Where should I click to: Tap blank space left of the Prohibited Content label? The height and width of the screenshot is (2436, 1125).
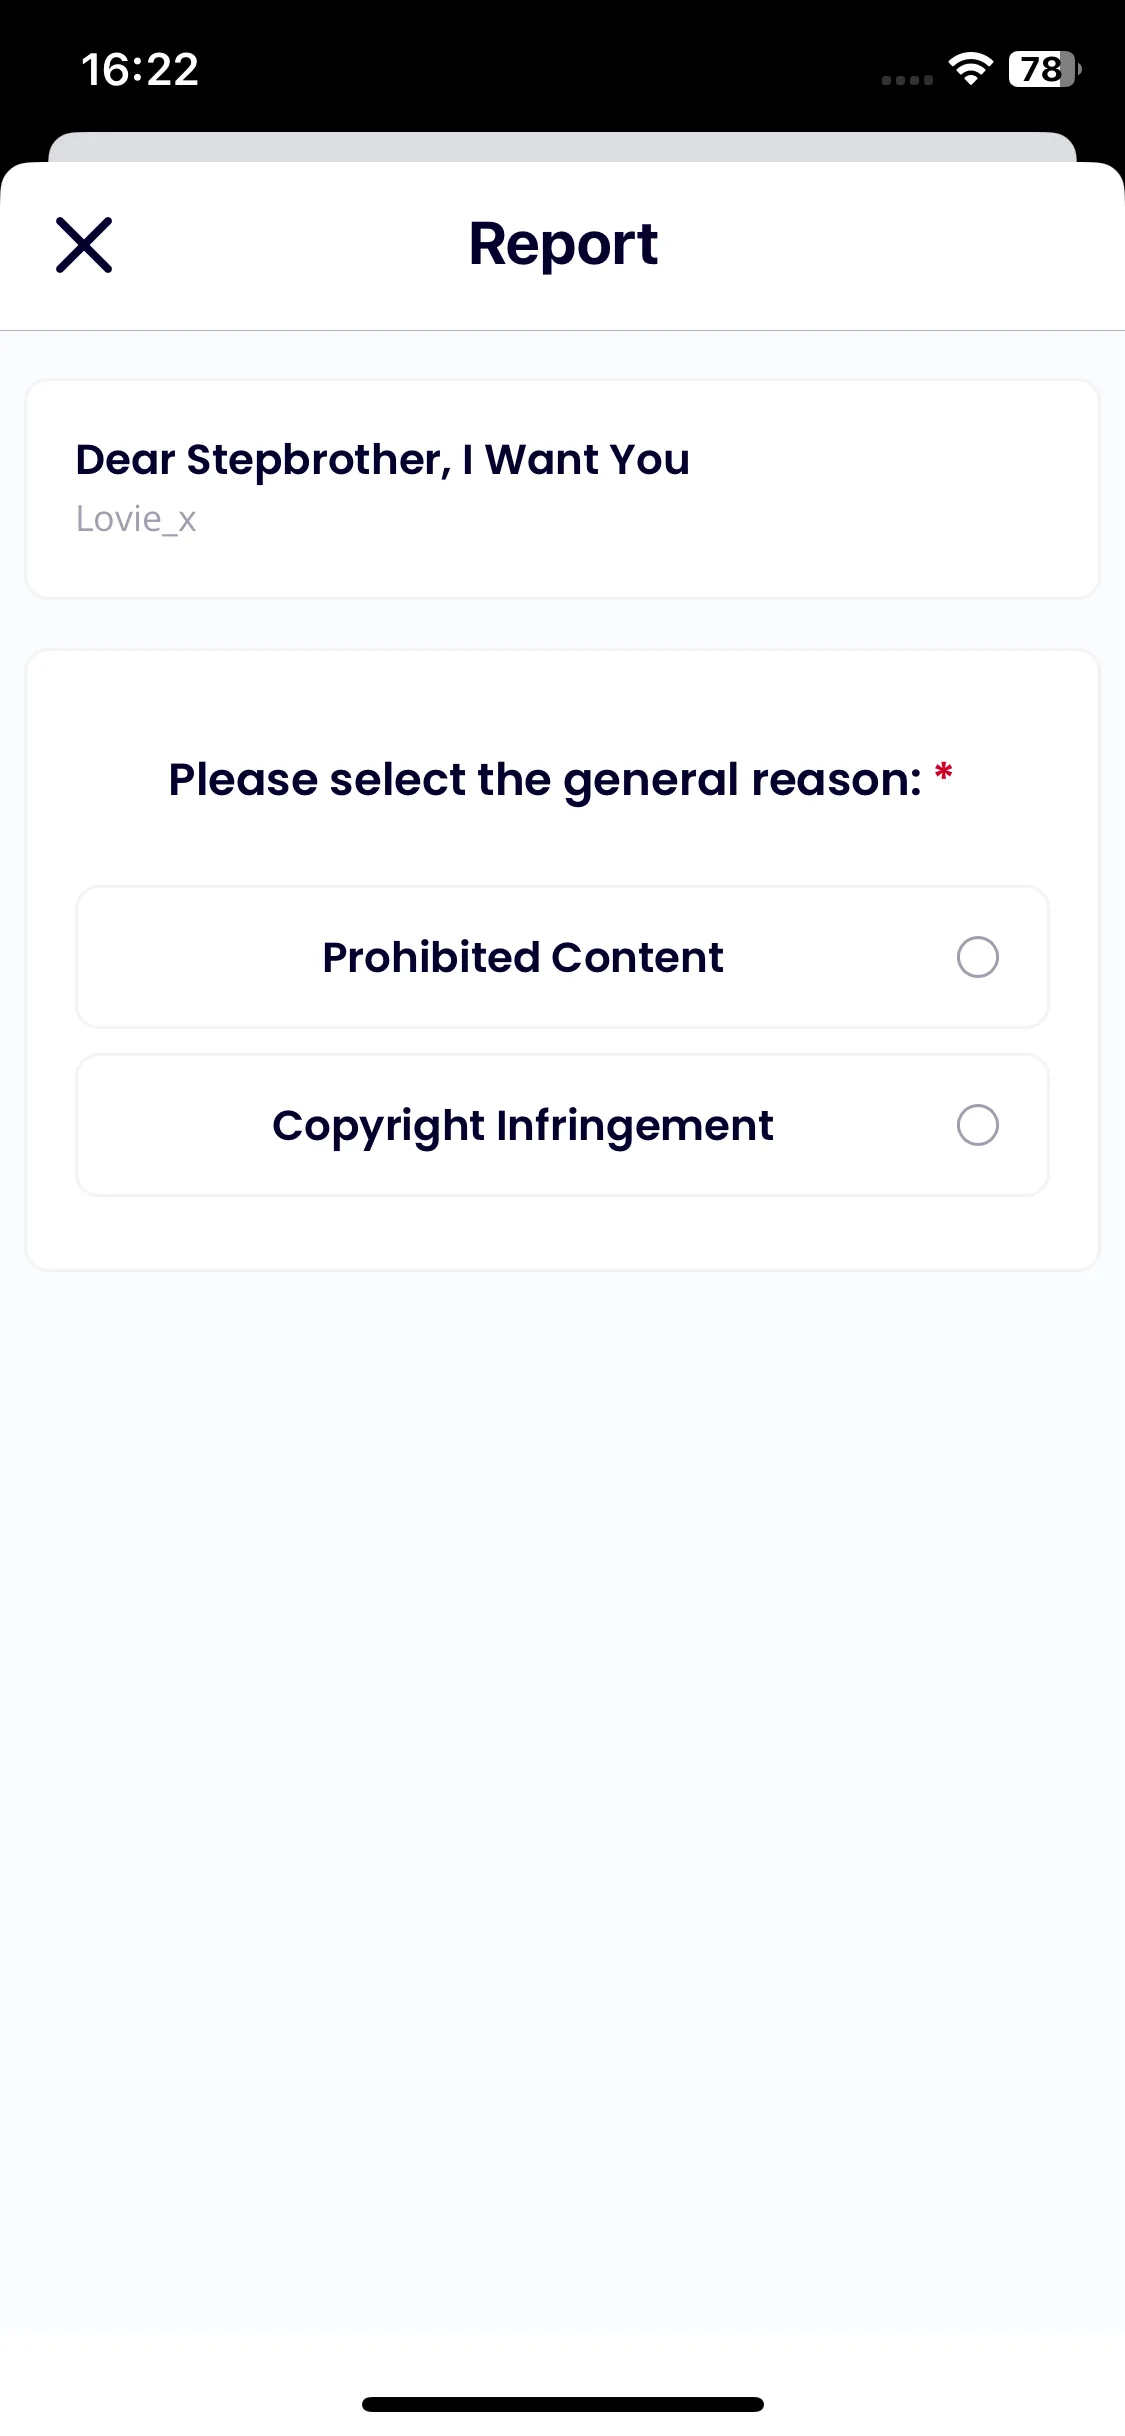click(200, 957)
